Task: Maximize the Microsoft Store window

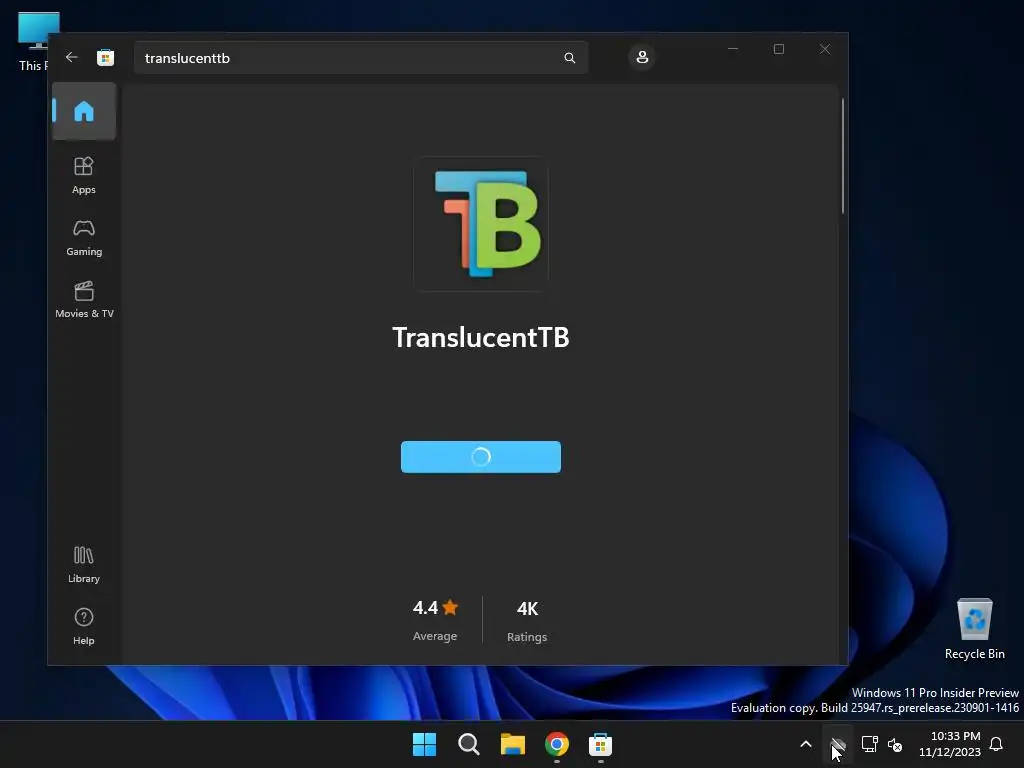Action: [778, 49]
